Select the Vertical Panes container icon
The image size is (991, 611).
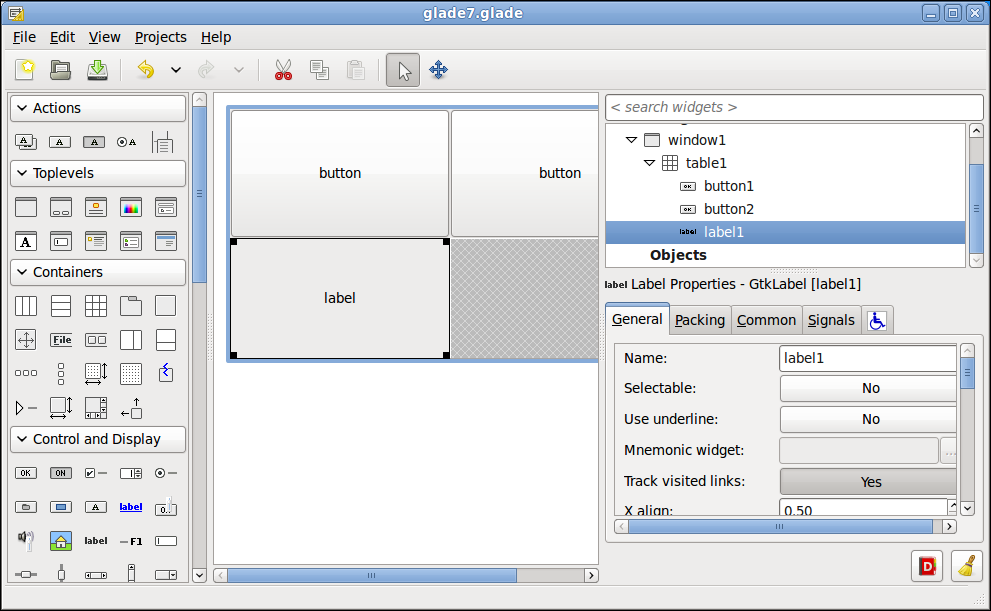coord(166,340)
